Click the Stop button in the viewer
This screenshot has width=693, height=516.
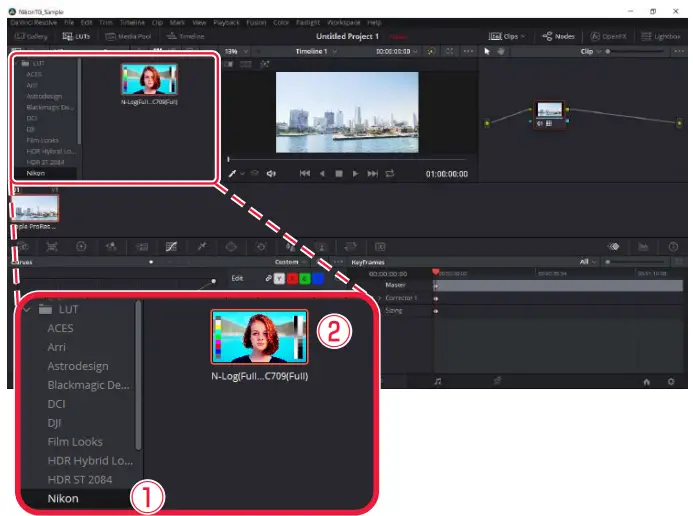tap(339, 173)
